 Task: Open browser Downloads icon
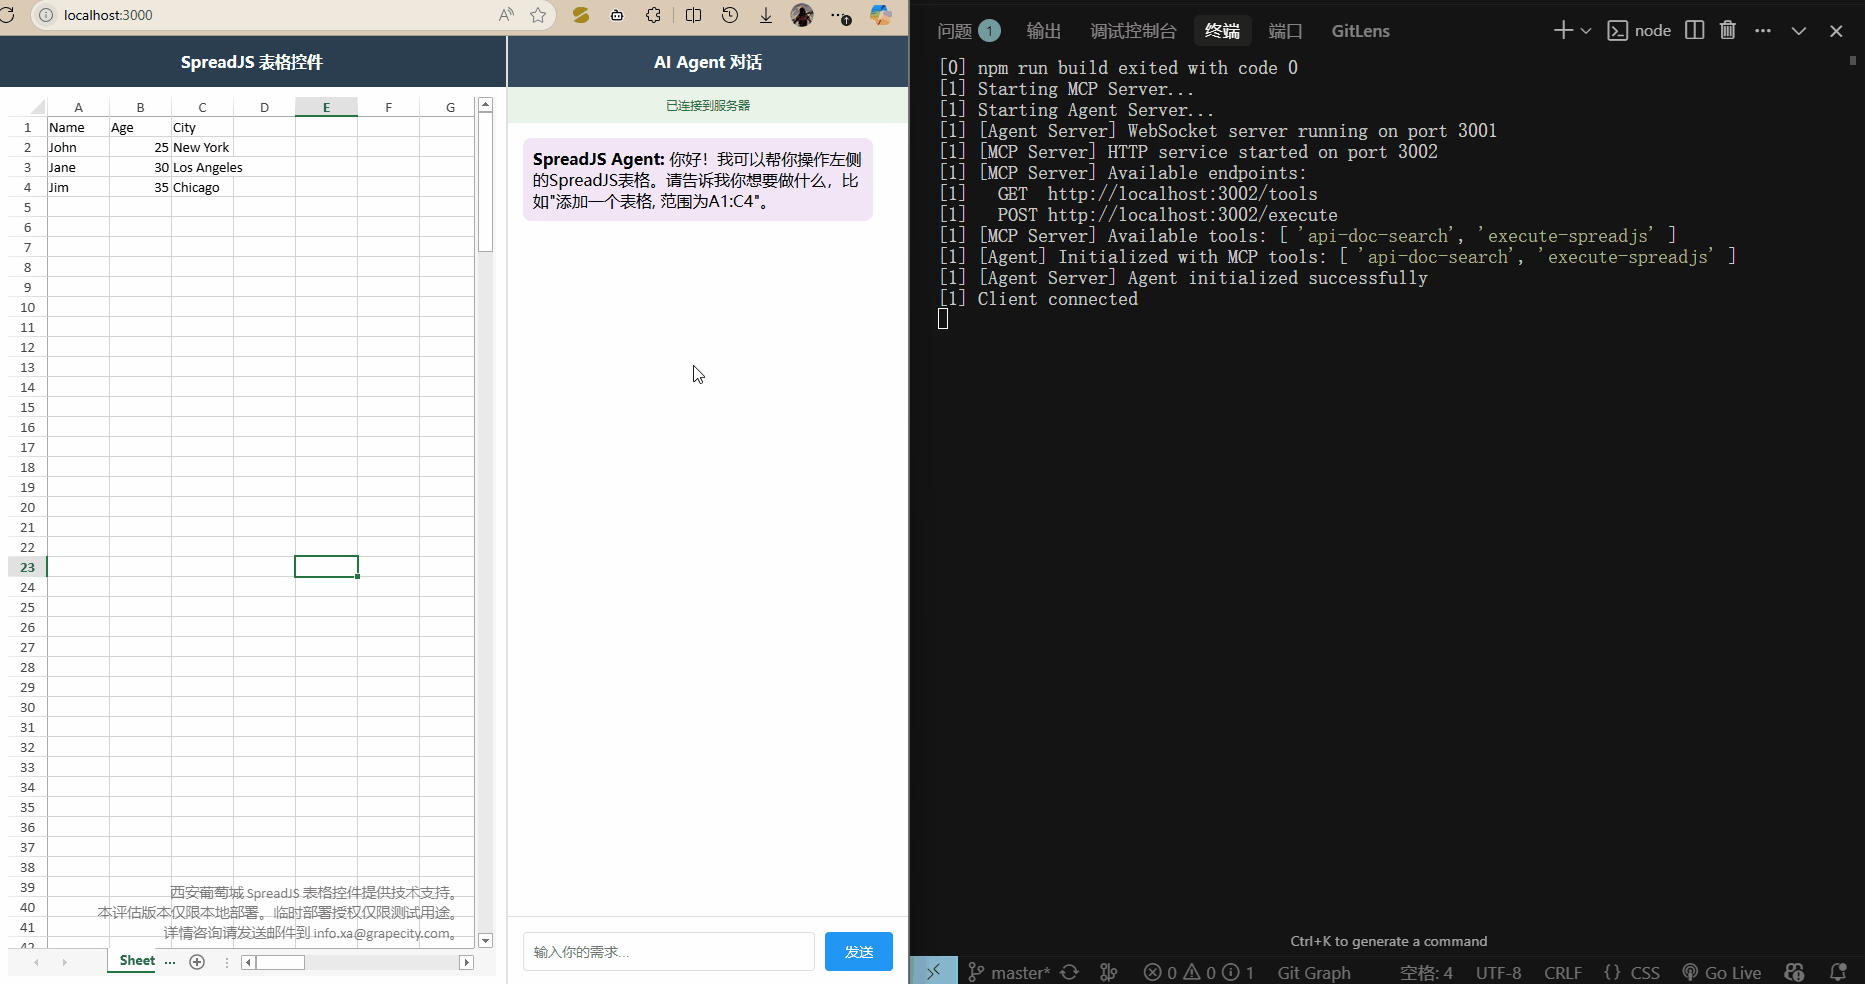click(766, 15)
